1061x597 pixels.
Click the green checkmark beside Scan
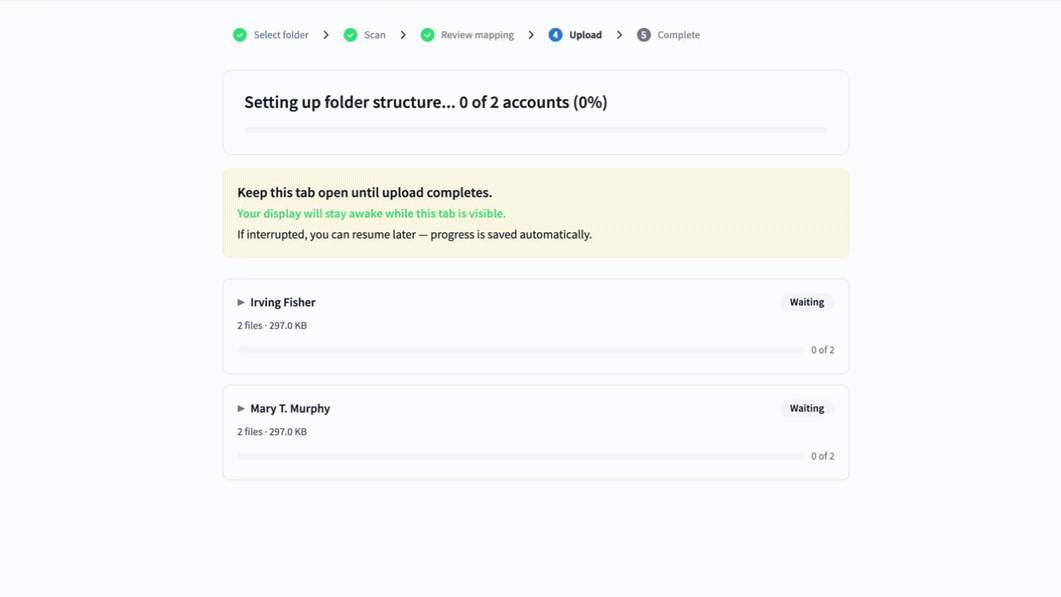pos(350,35)
